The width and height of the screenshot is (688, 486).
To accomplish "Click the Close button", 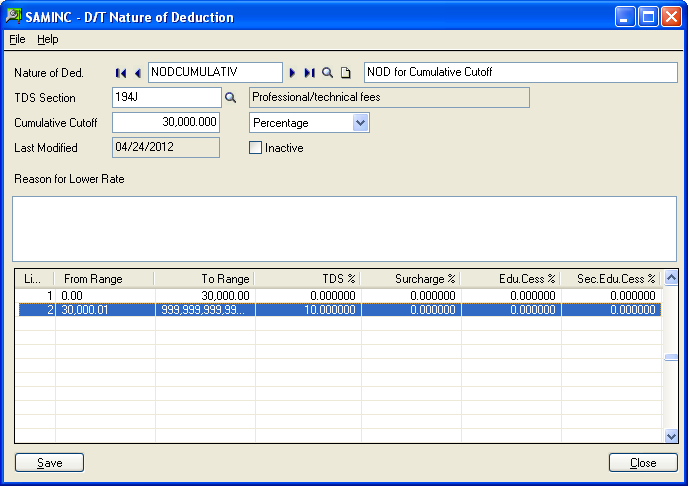I will click(643, 462).
